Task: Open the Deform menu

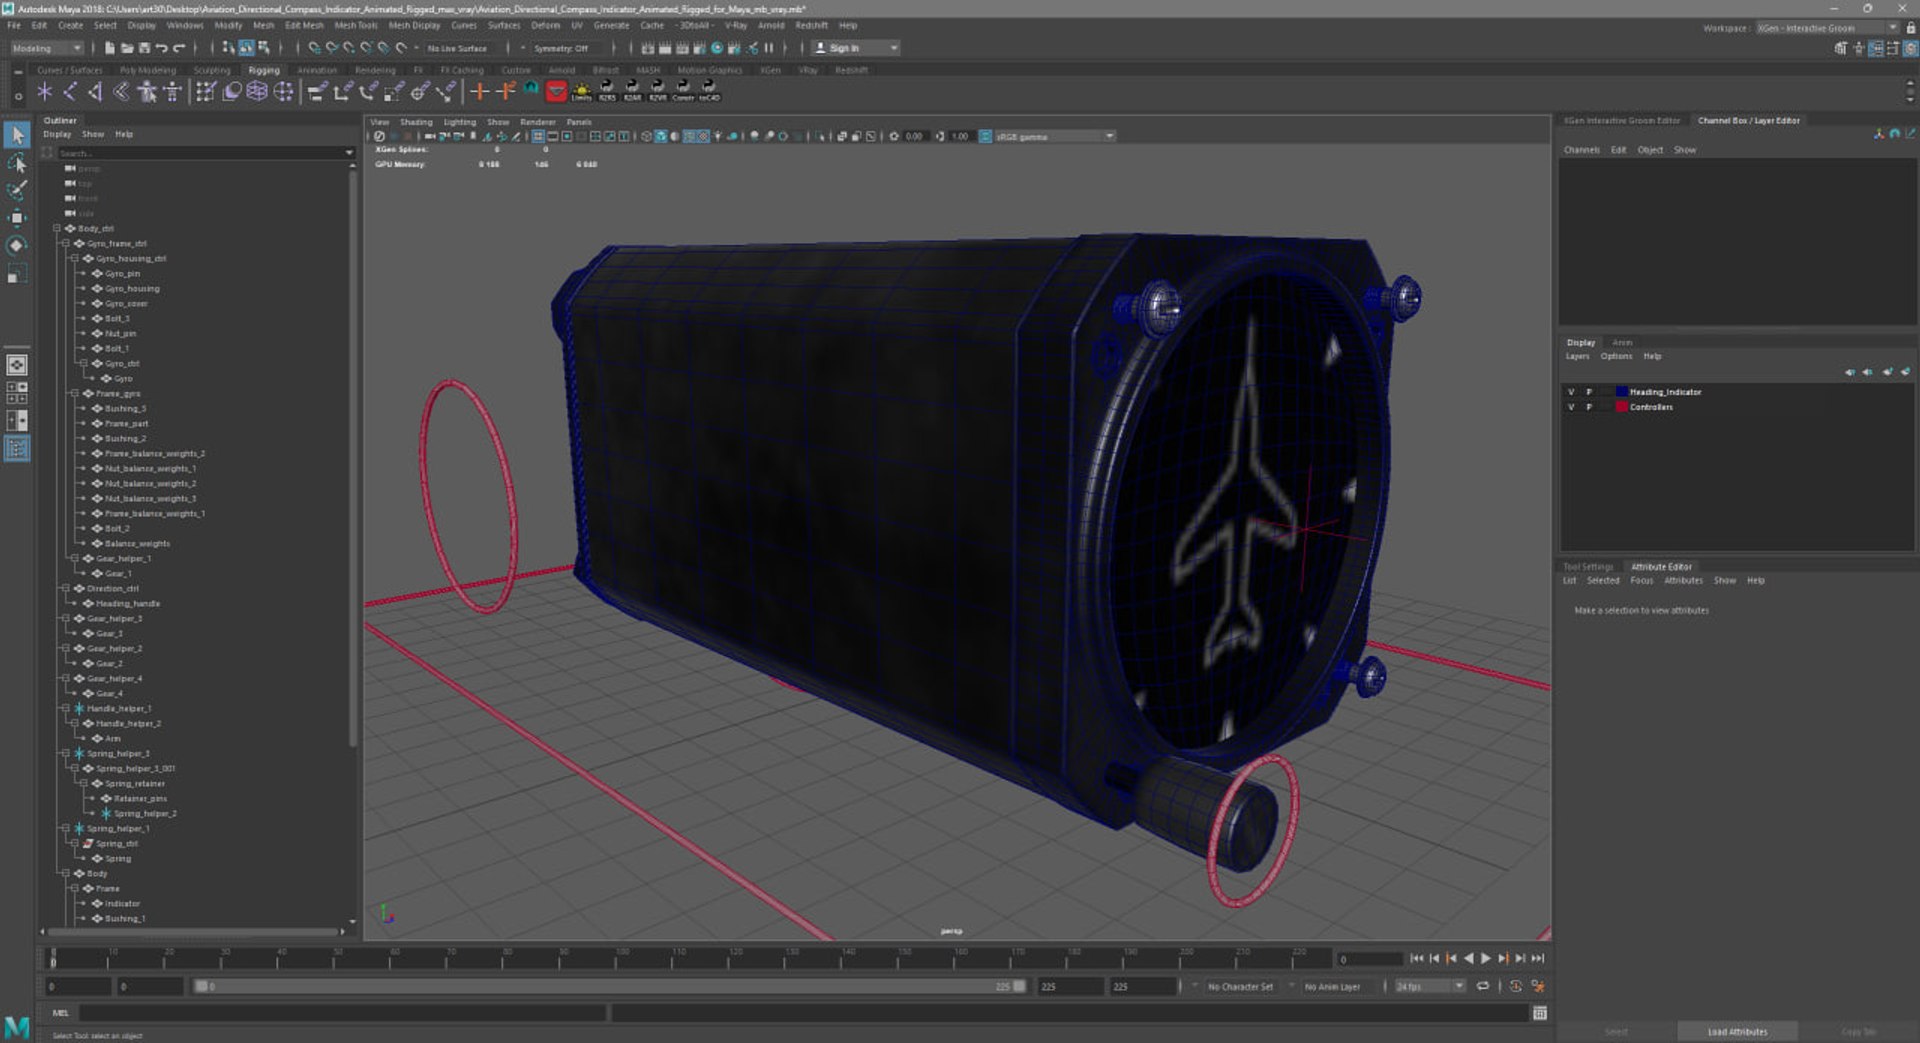Action: point(545,25)
